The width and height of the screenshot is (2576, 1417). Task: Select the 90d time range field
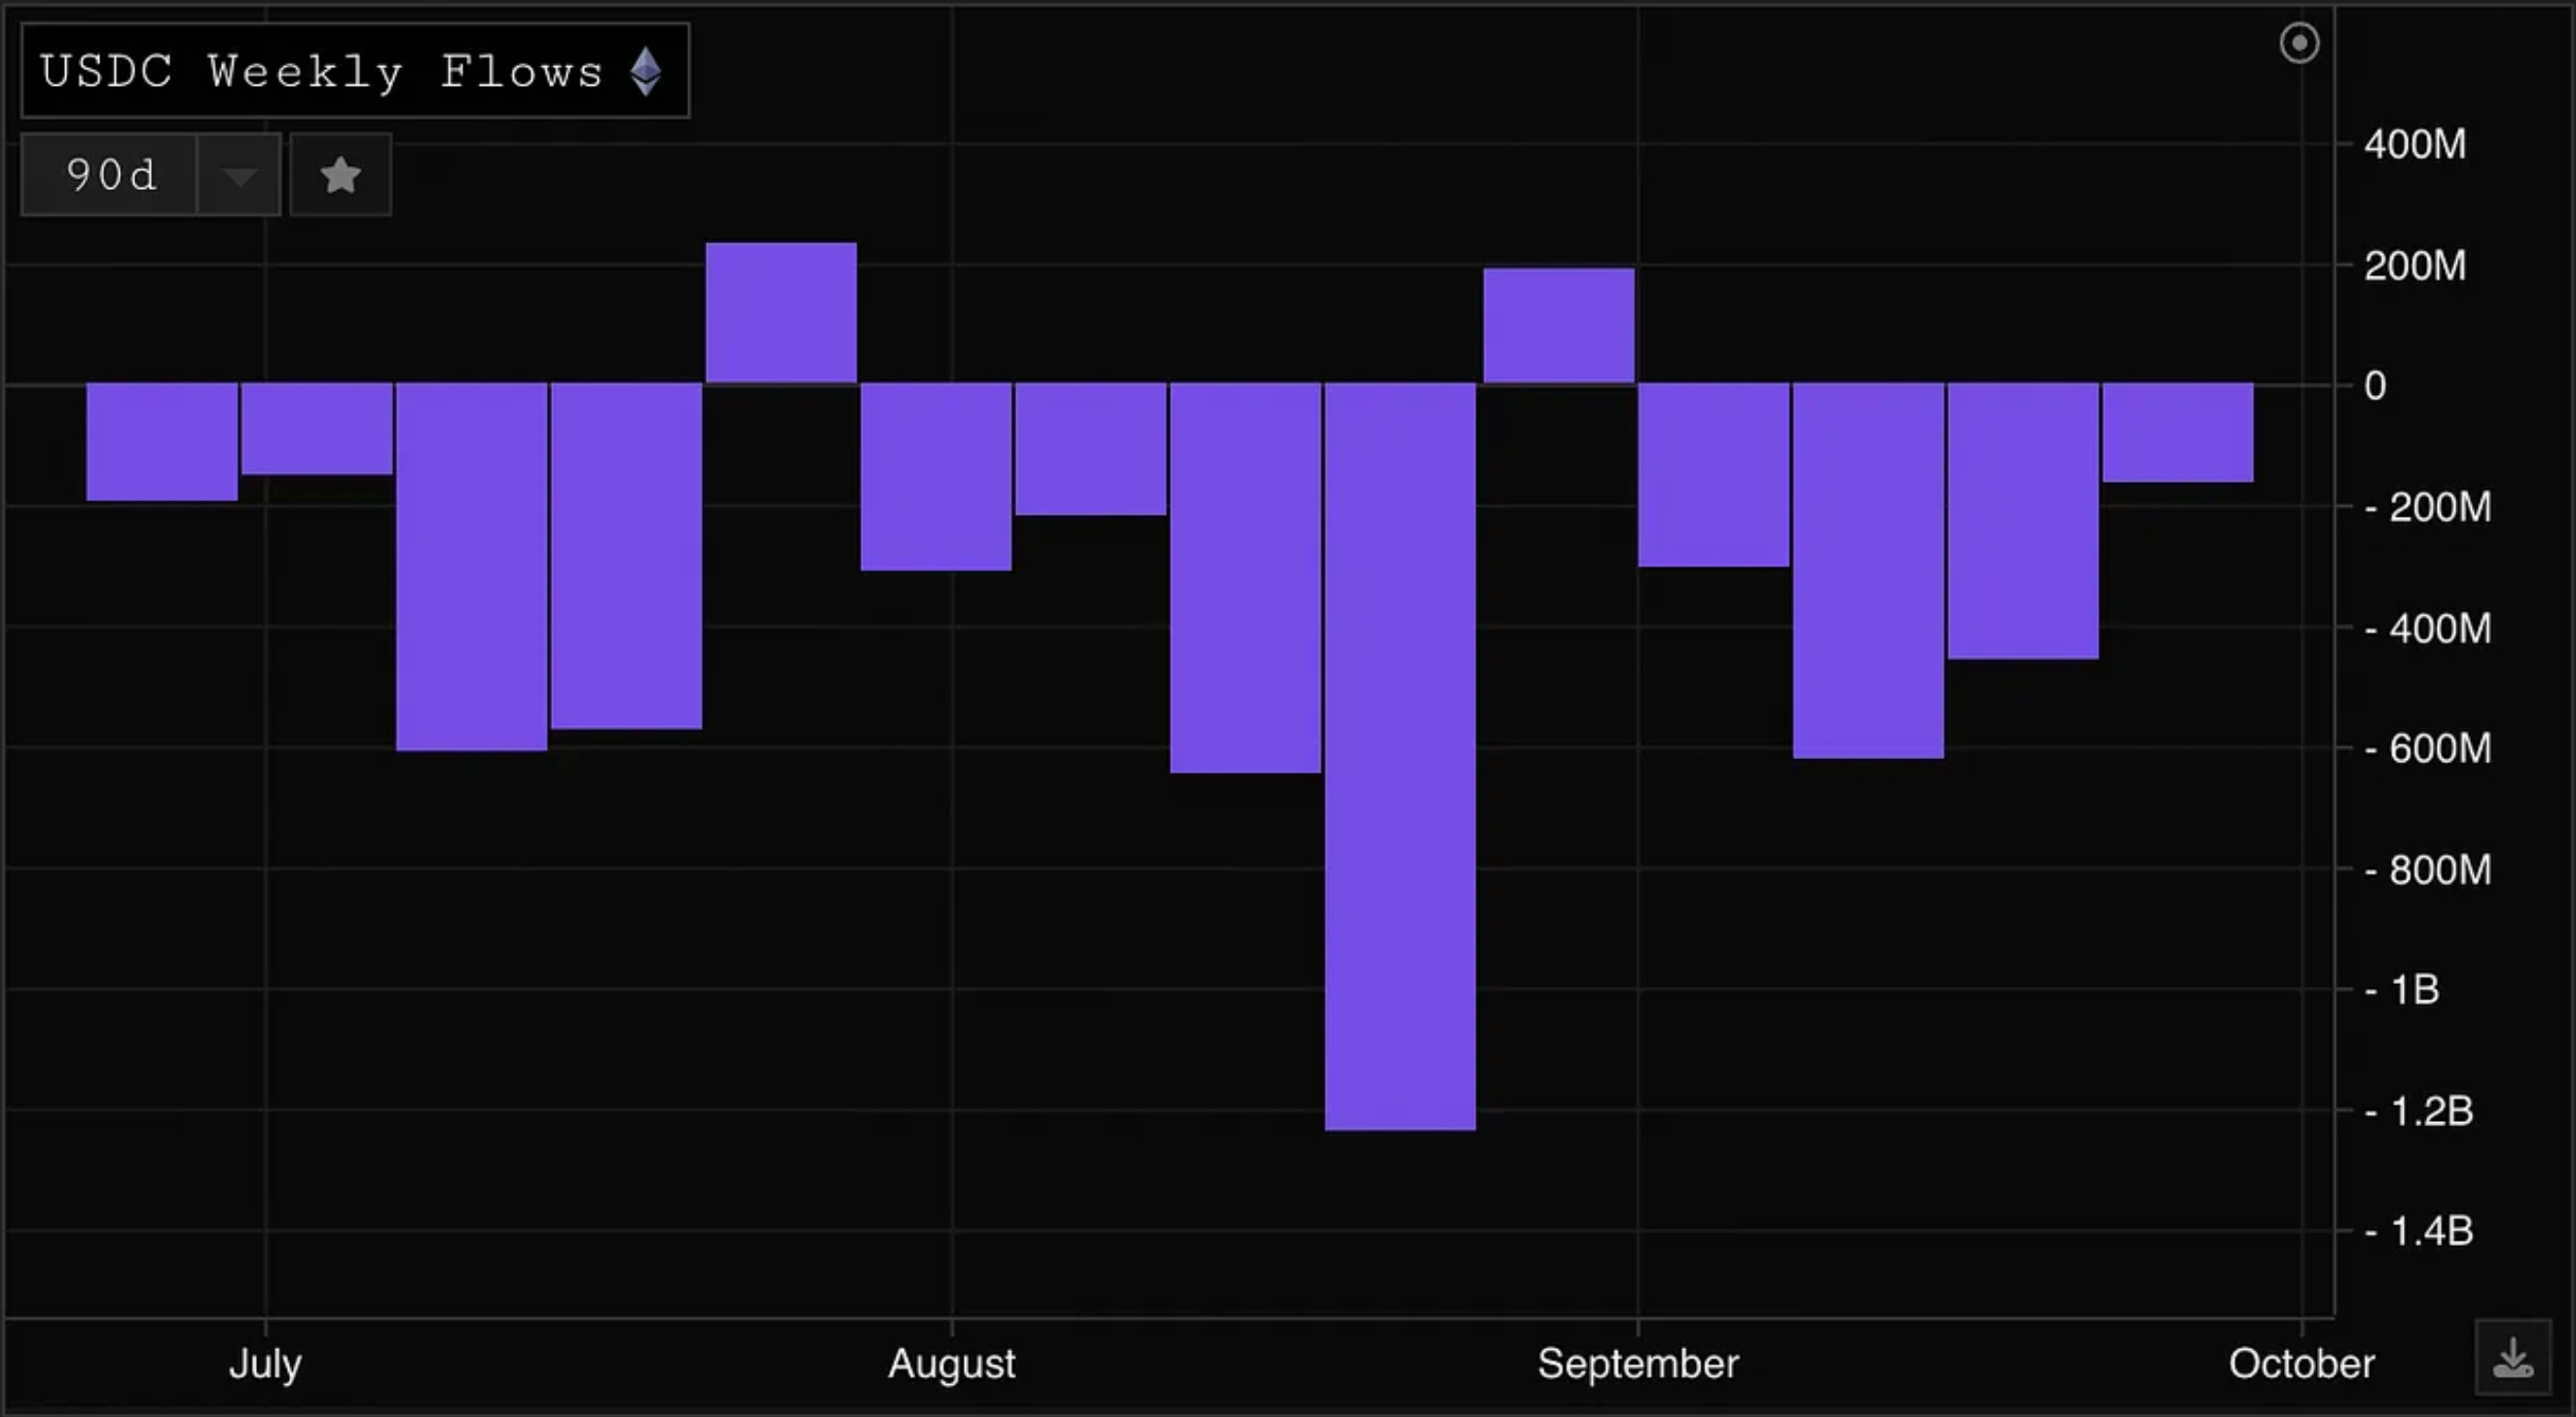tap(110, 175)
